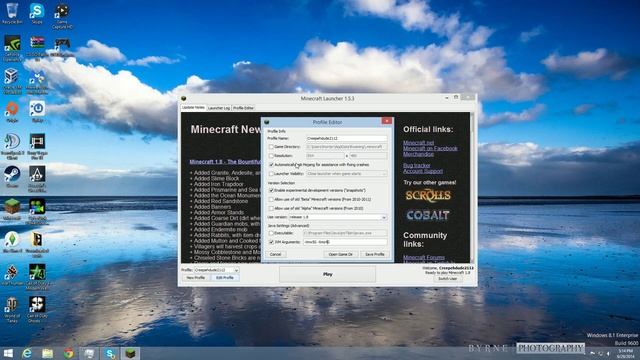Enable the Executable checkbox
Image resolution: width=640 pixels, height=360 pixels.
click(271, 233)
